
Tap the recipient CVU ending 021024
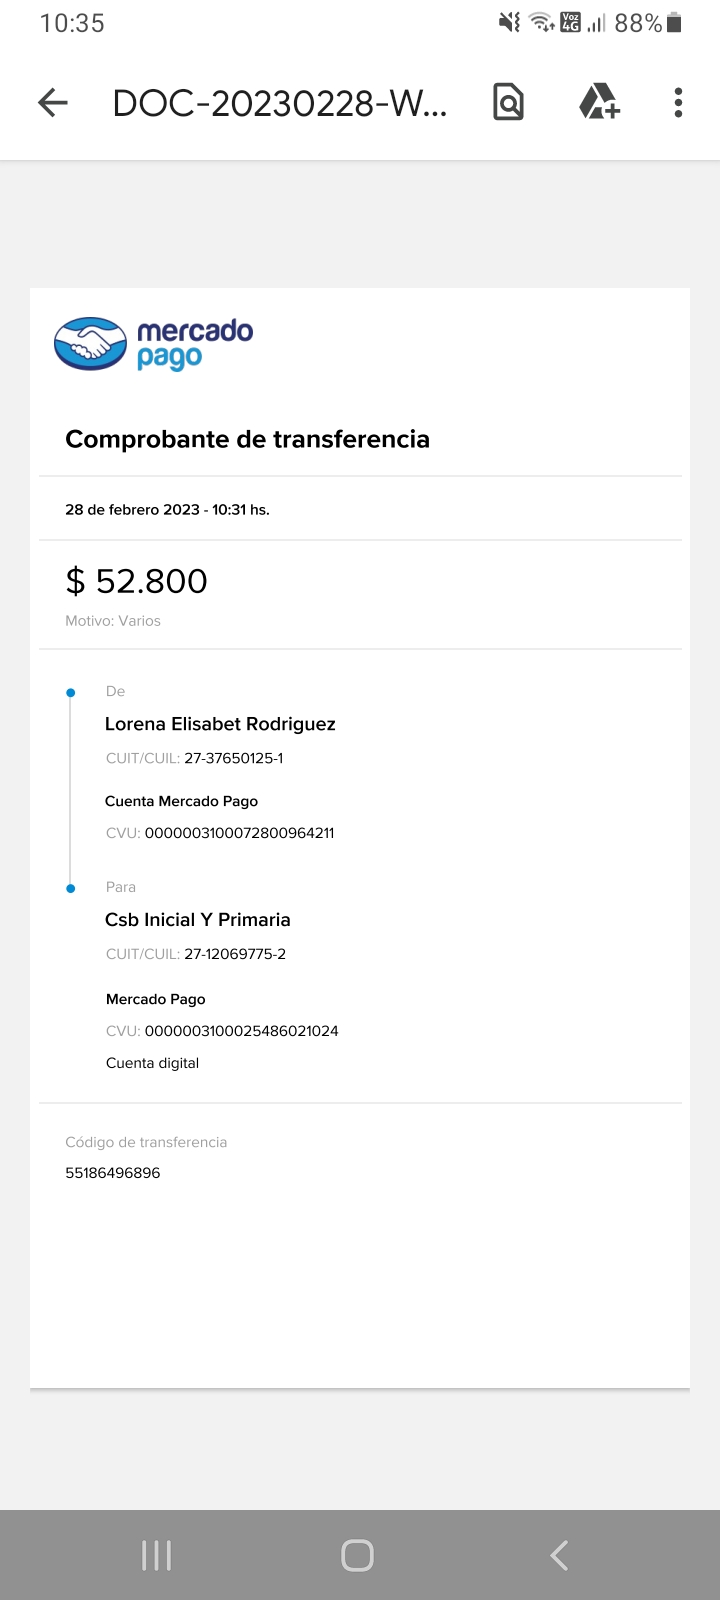pyautogui.click(x=241, y=1031)
